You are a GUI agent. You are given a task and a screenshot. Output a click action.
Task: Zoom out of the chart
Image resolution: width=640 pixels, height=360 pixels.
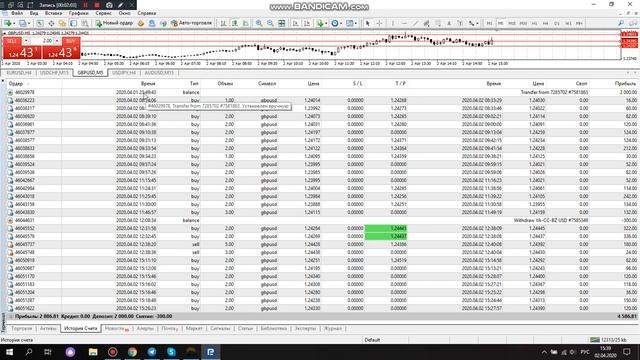click(270, 23)
